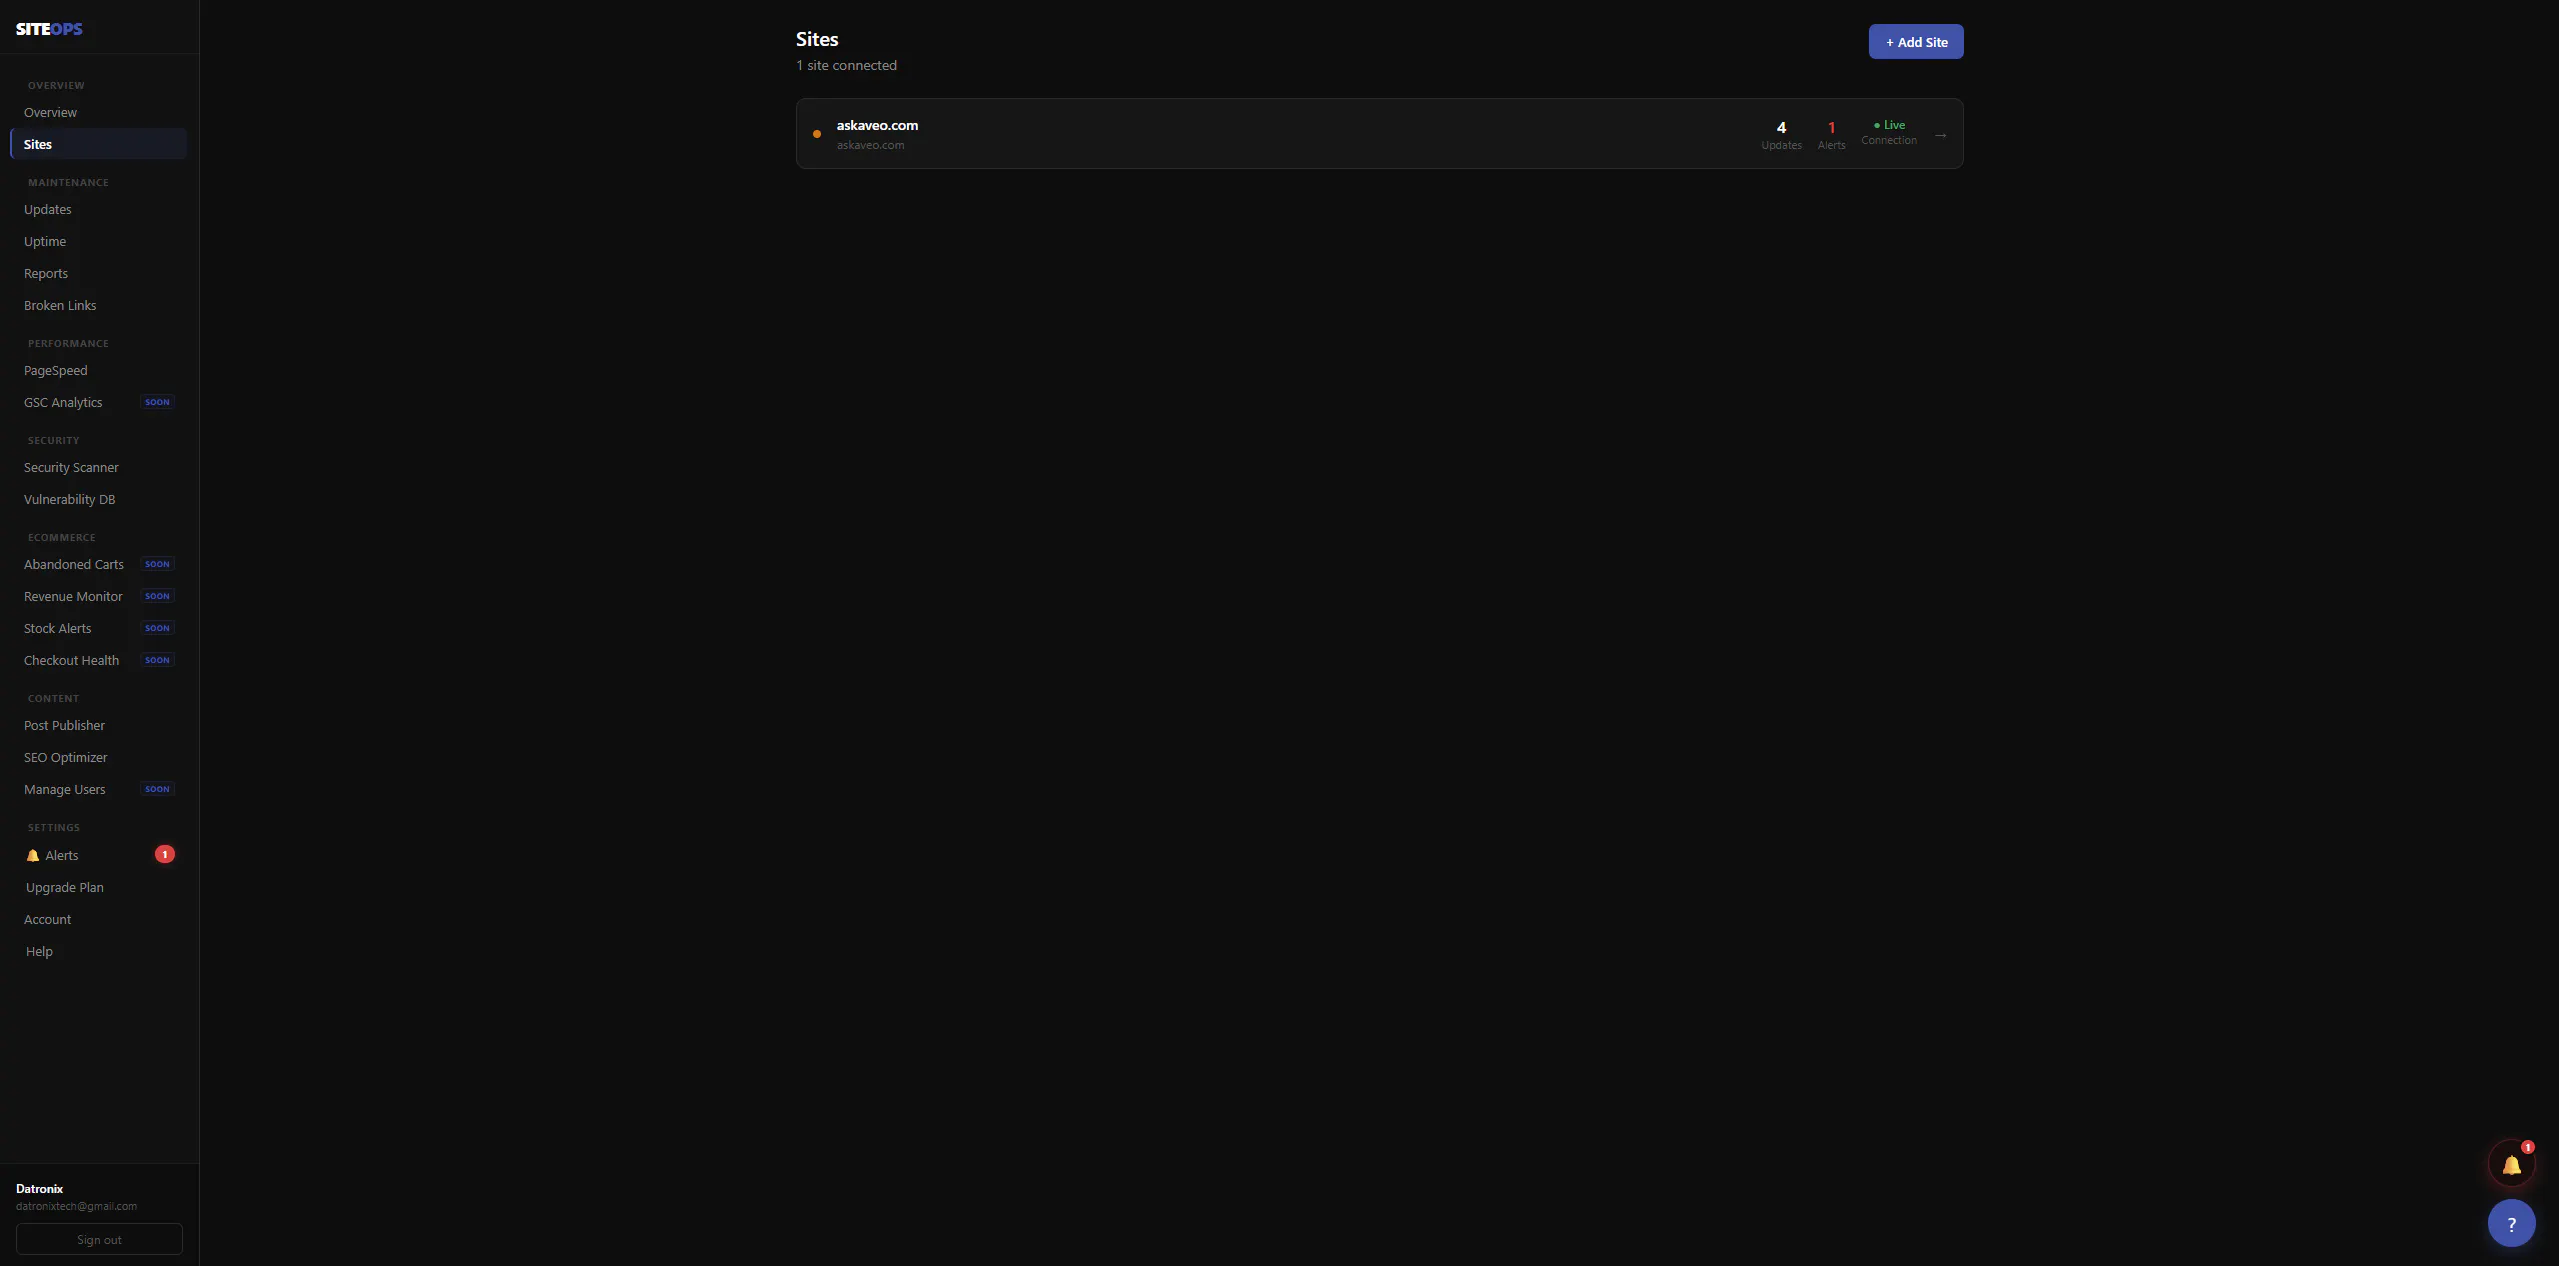
Task: Open Upgrade Plan
Action: pyautogui.click(x=98, y=887)
